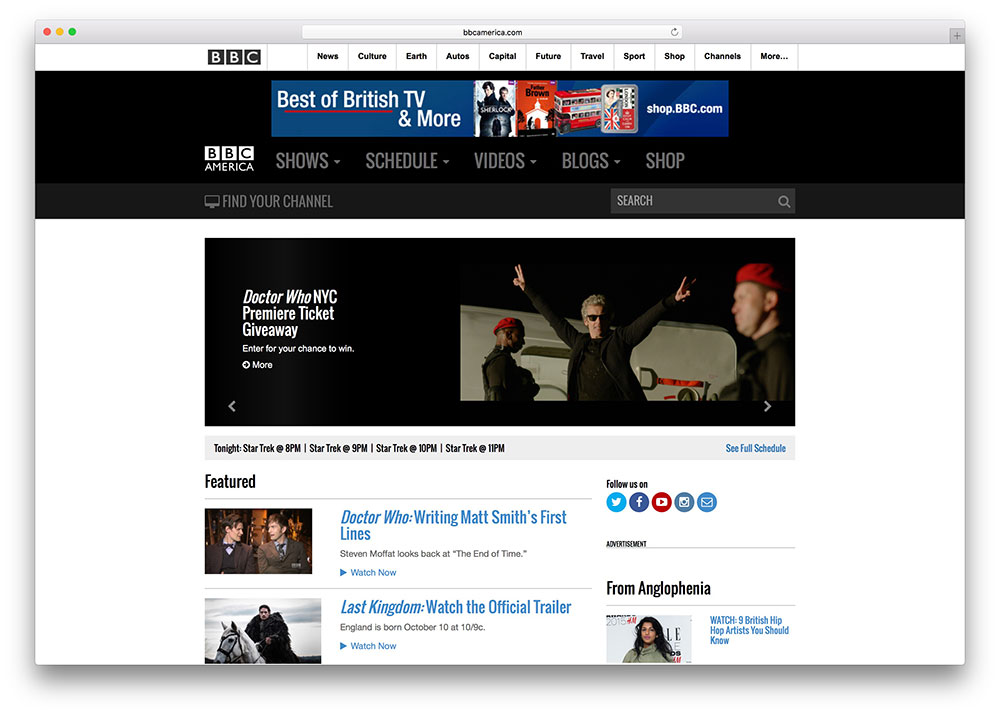Open the Best of British TV shop banner
This screenshot has height=715, width=1000.
499,108
